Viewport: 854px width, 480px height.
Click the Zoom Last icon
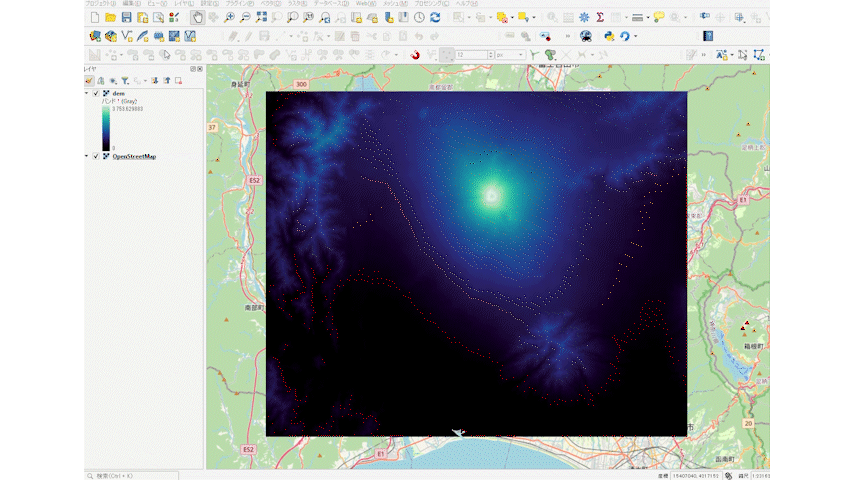[325, 17]
